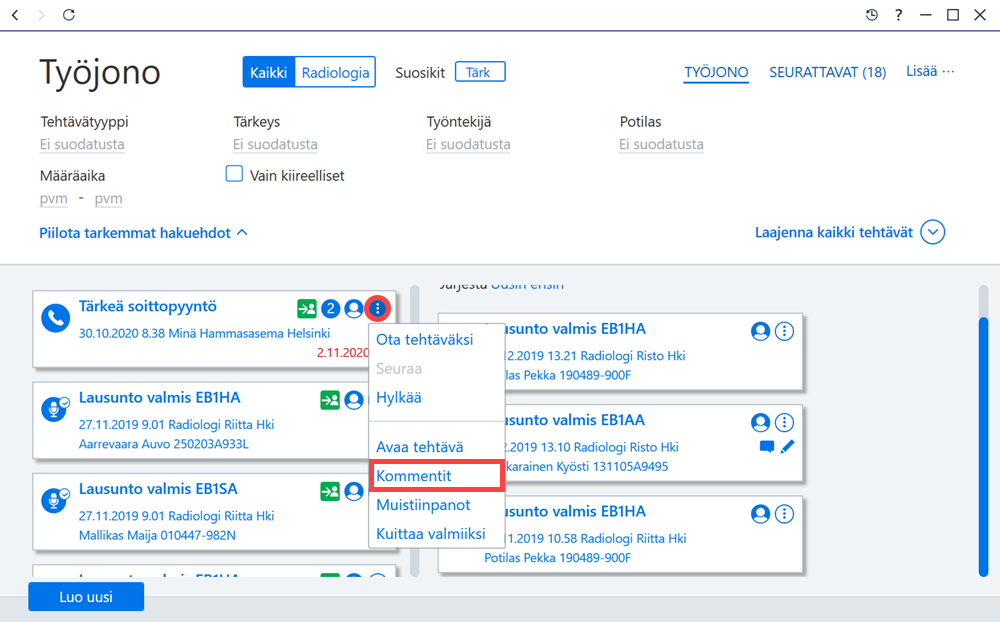Viewport: 1000px width, 622px height.
Task: Switch to SEURATTAVAT (18) tab
Action: coord(827,72)
